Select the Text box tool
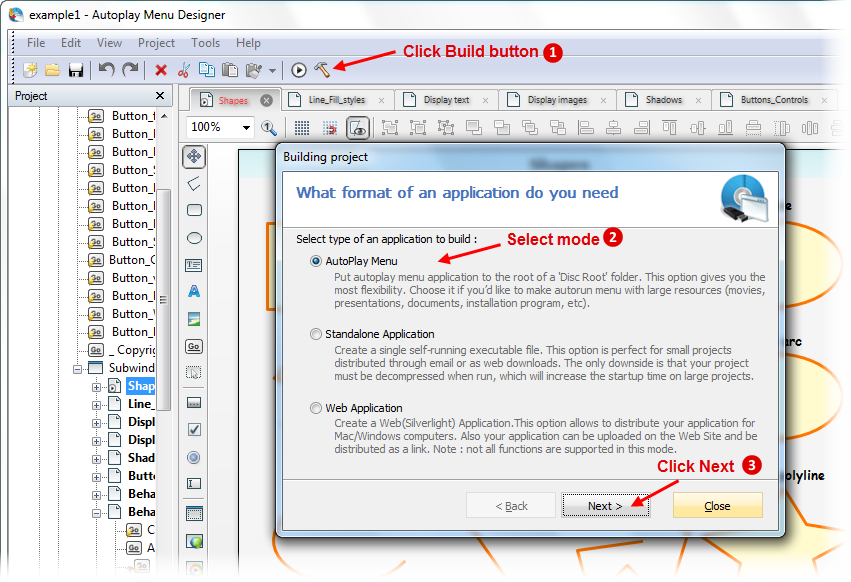 click(194, 265)
